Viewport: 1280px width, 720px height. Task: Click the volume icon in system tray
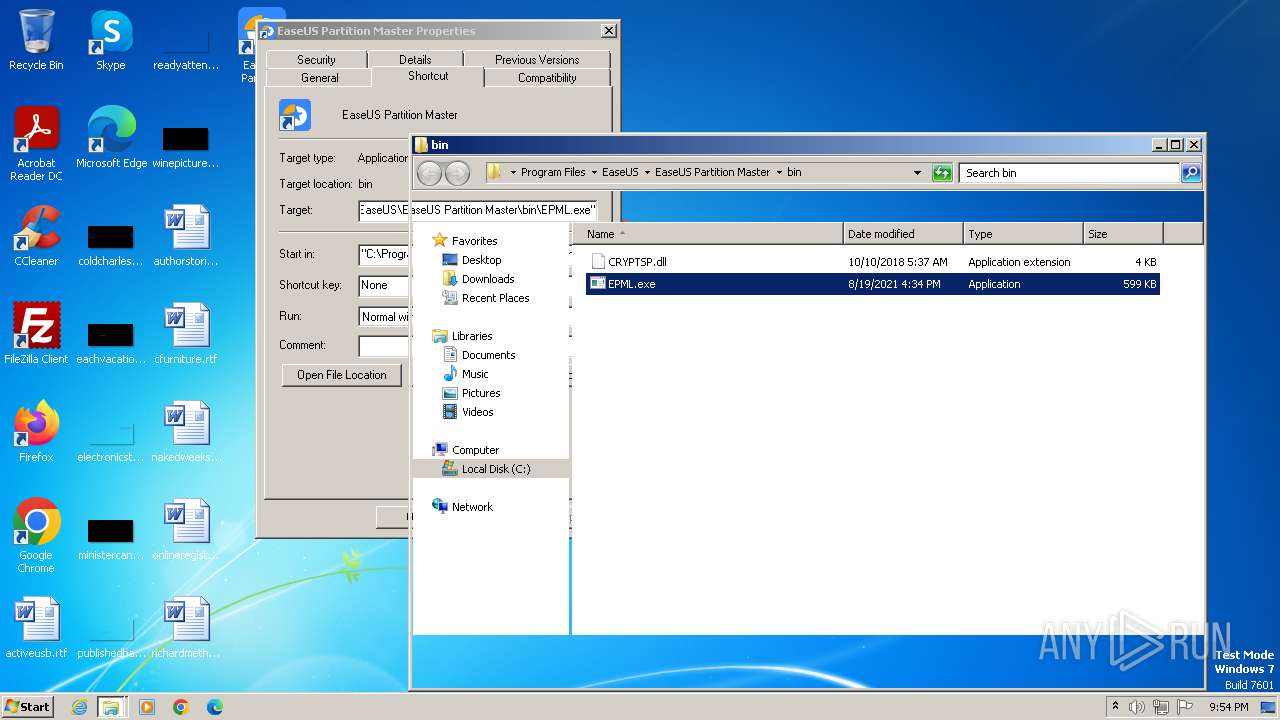[x=1137, y=707]
